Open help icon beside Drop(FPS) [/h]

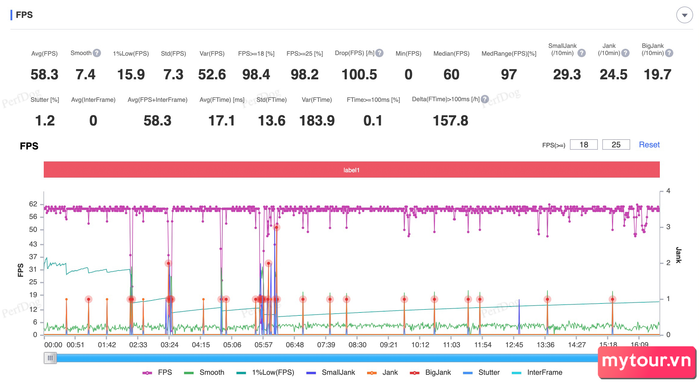click(379, 53)
